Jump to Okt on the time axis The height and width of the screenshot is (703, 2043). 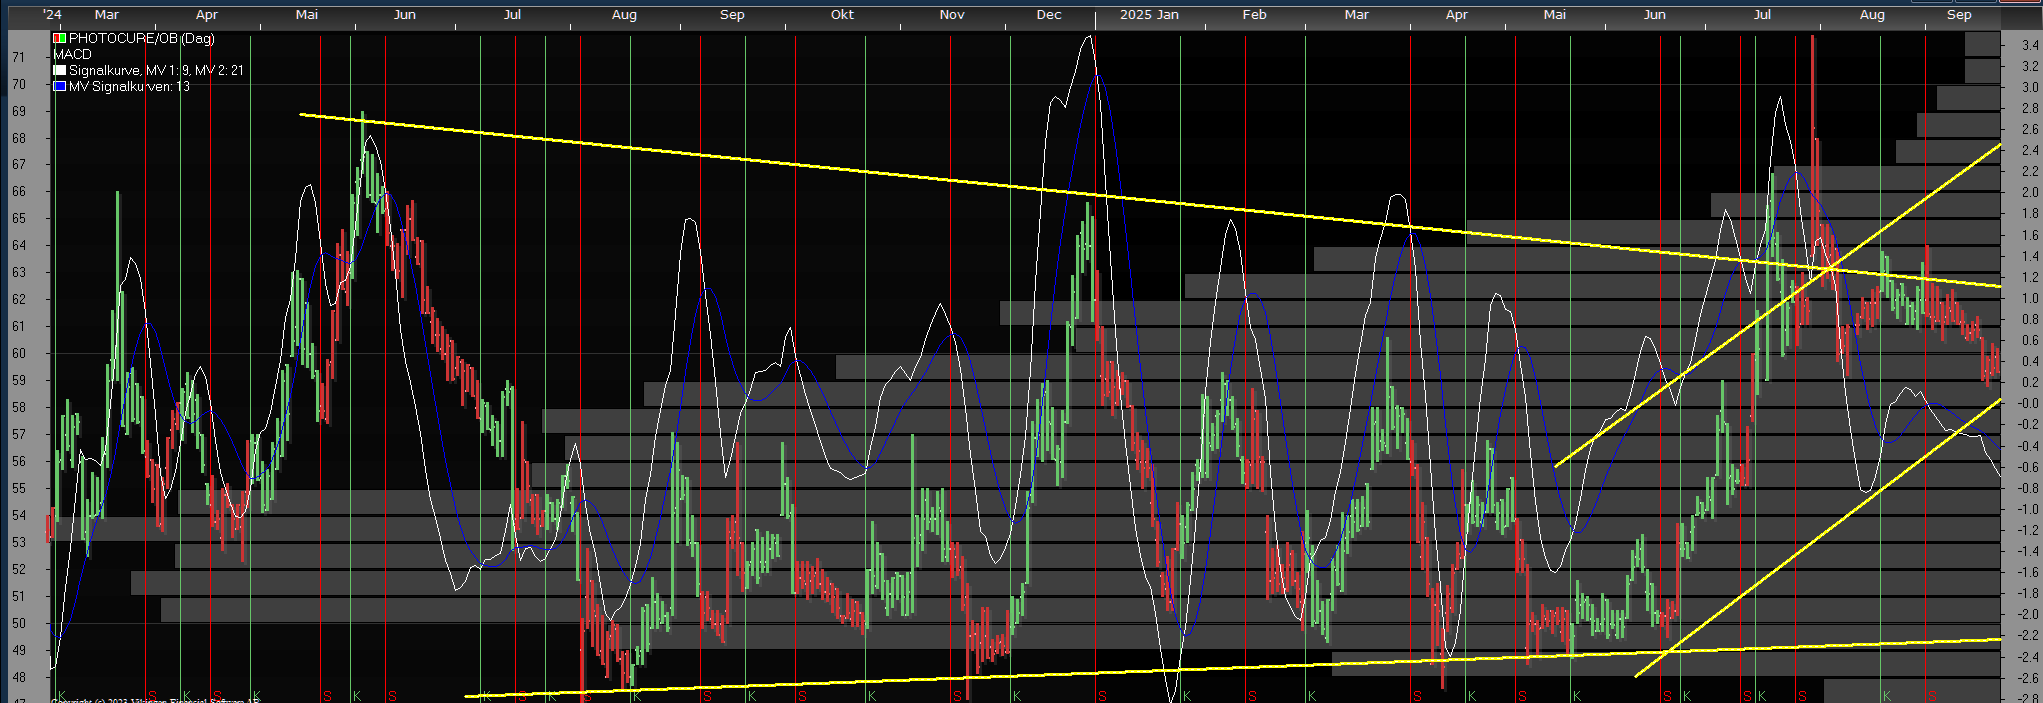point(842,15)
